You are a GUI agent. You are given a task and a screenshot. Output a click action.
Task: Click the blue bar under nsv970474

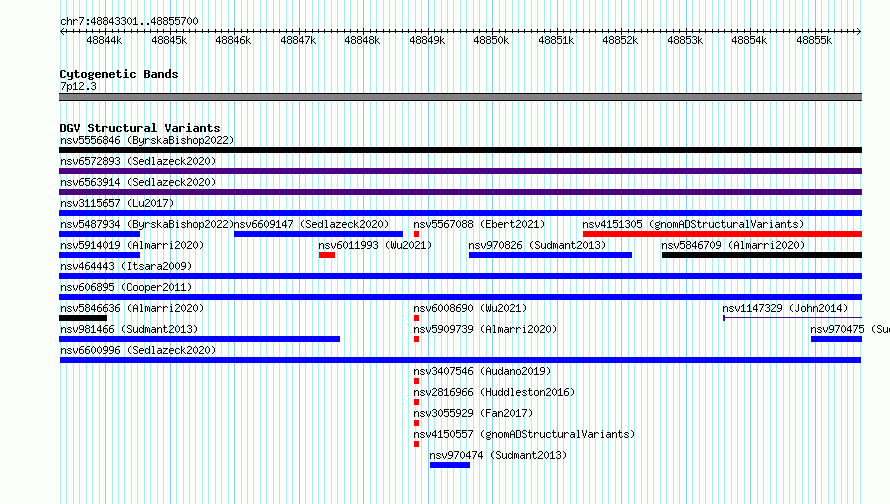tap(450, 465)
